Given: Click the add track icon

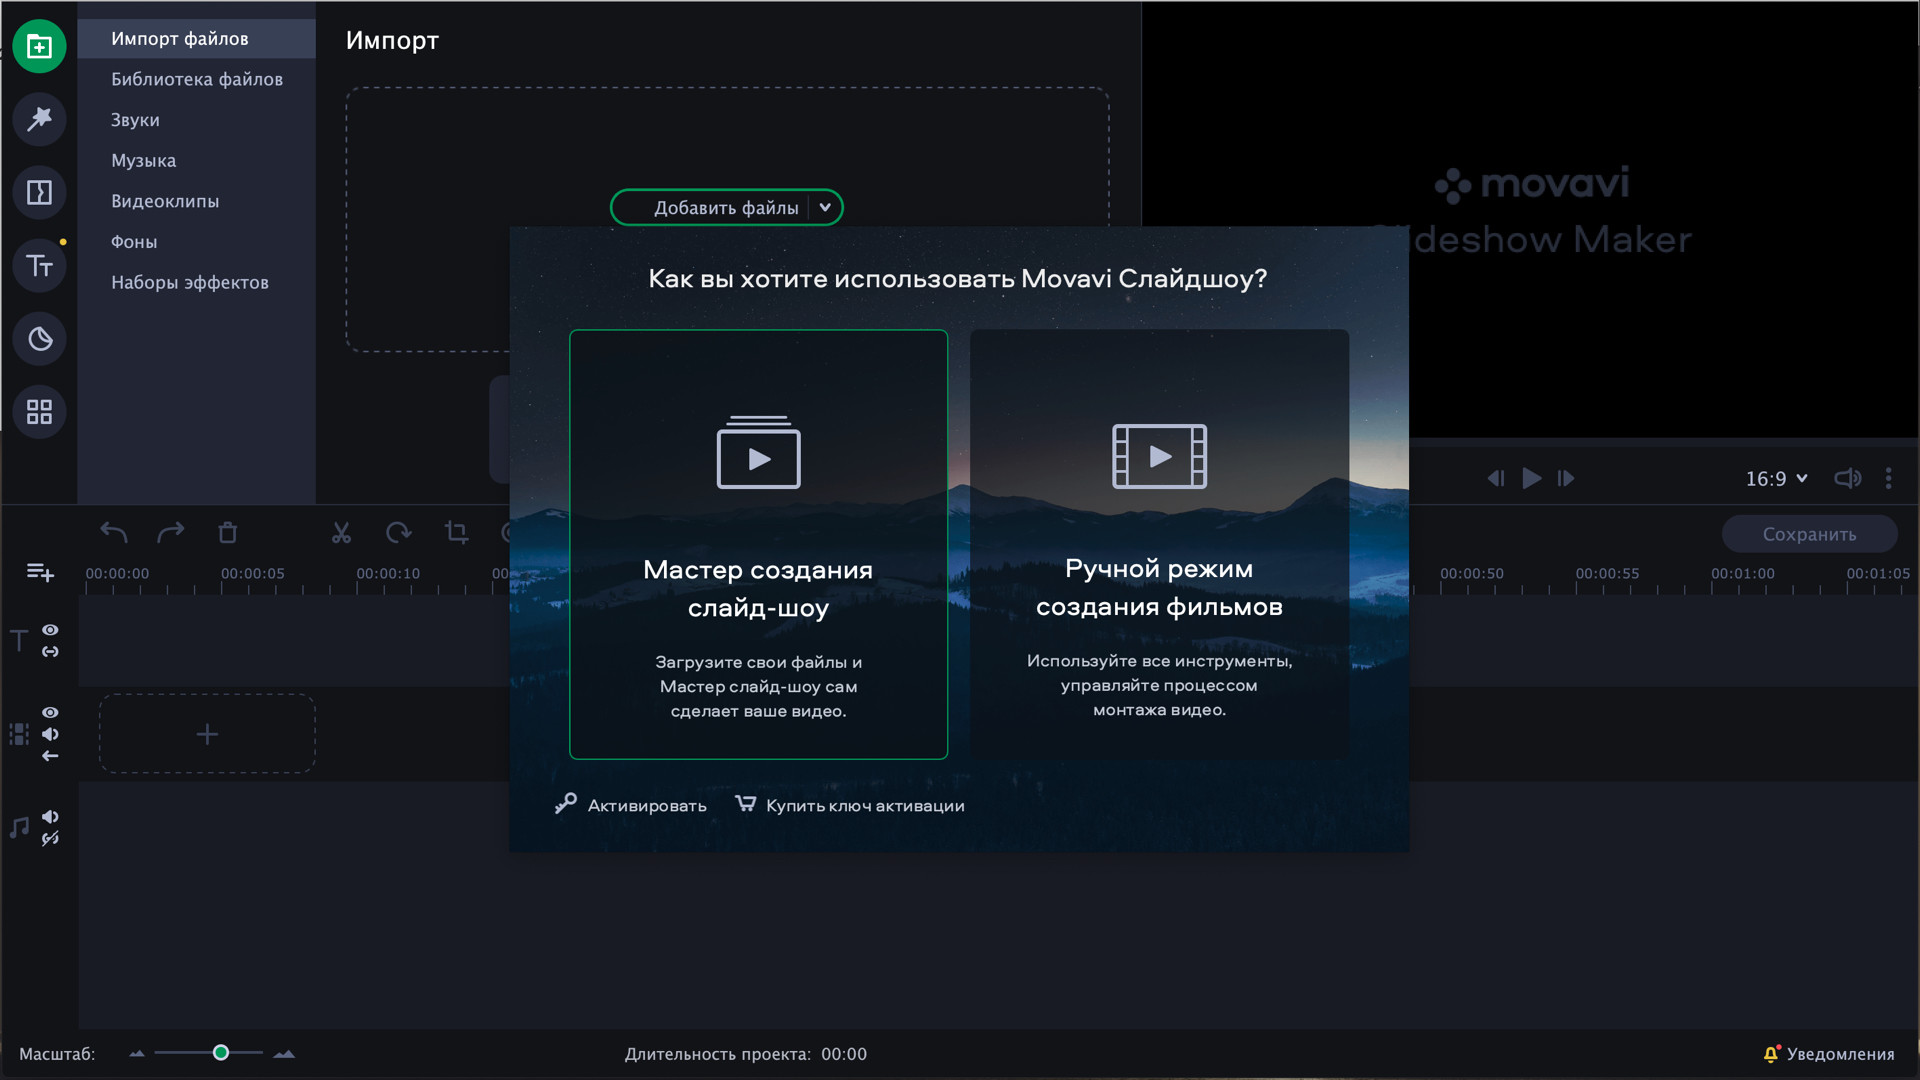Looking at the screenshot, I should [x=40, y=572].
